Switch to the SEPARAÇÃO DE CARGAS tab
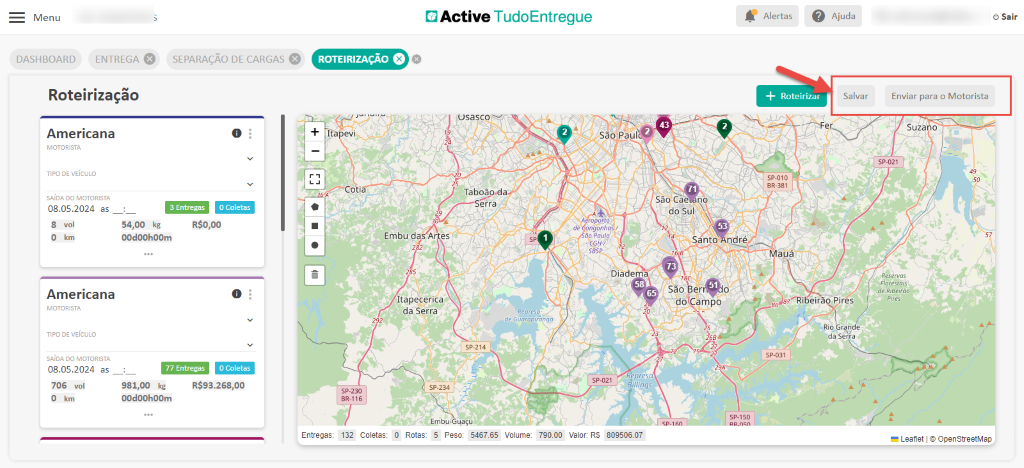This screenshot has height=468, width=1024. [228, 59]
